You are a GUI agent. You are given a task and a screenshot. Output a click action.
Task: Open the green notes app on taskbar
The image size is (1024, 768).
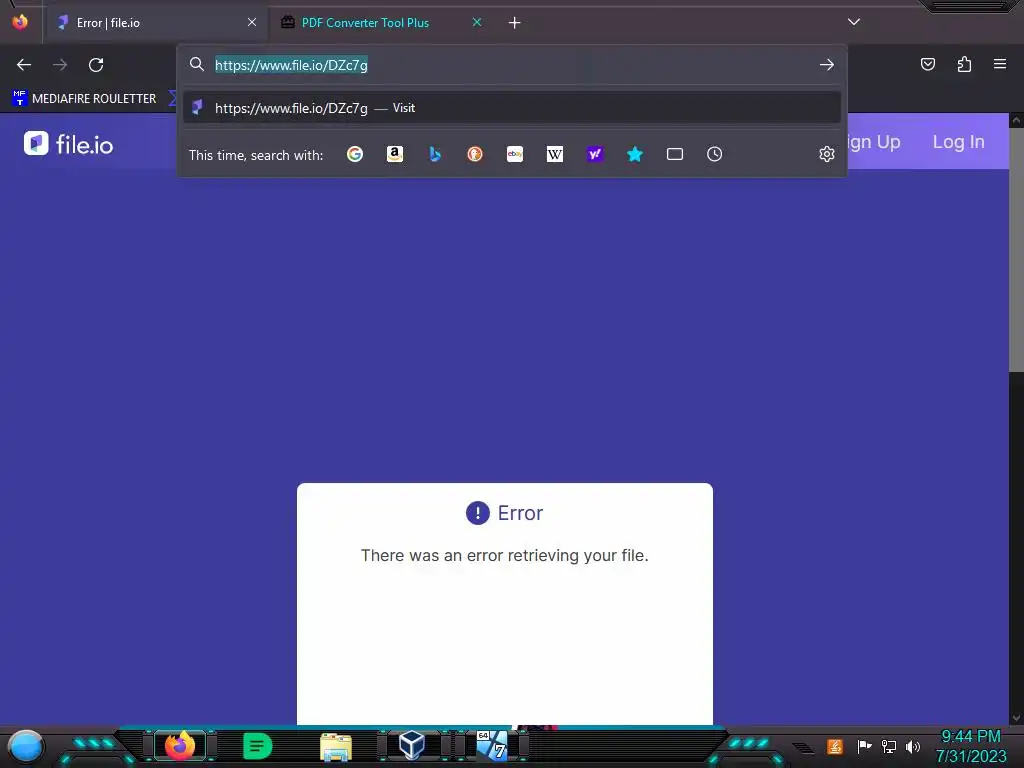(257, 746)
